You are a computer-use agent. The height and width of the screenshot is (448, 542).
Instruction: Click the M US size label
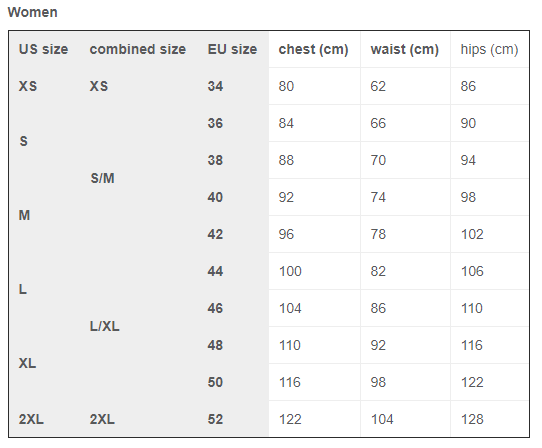[x=24, y=215]
